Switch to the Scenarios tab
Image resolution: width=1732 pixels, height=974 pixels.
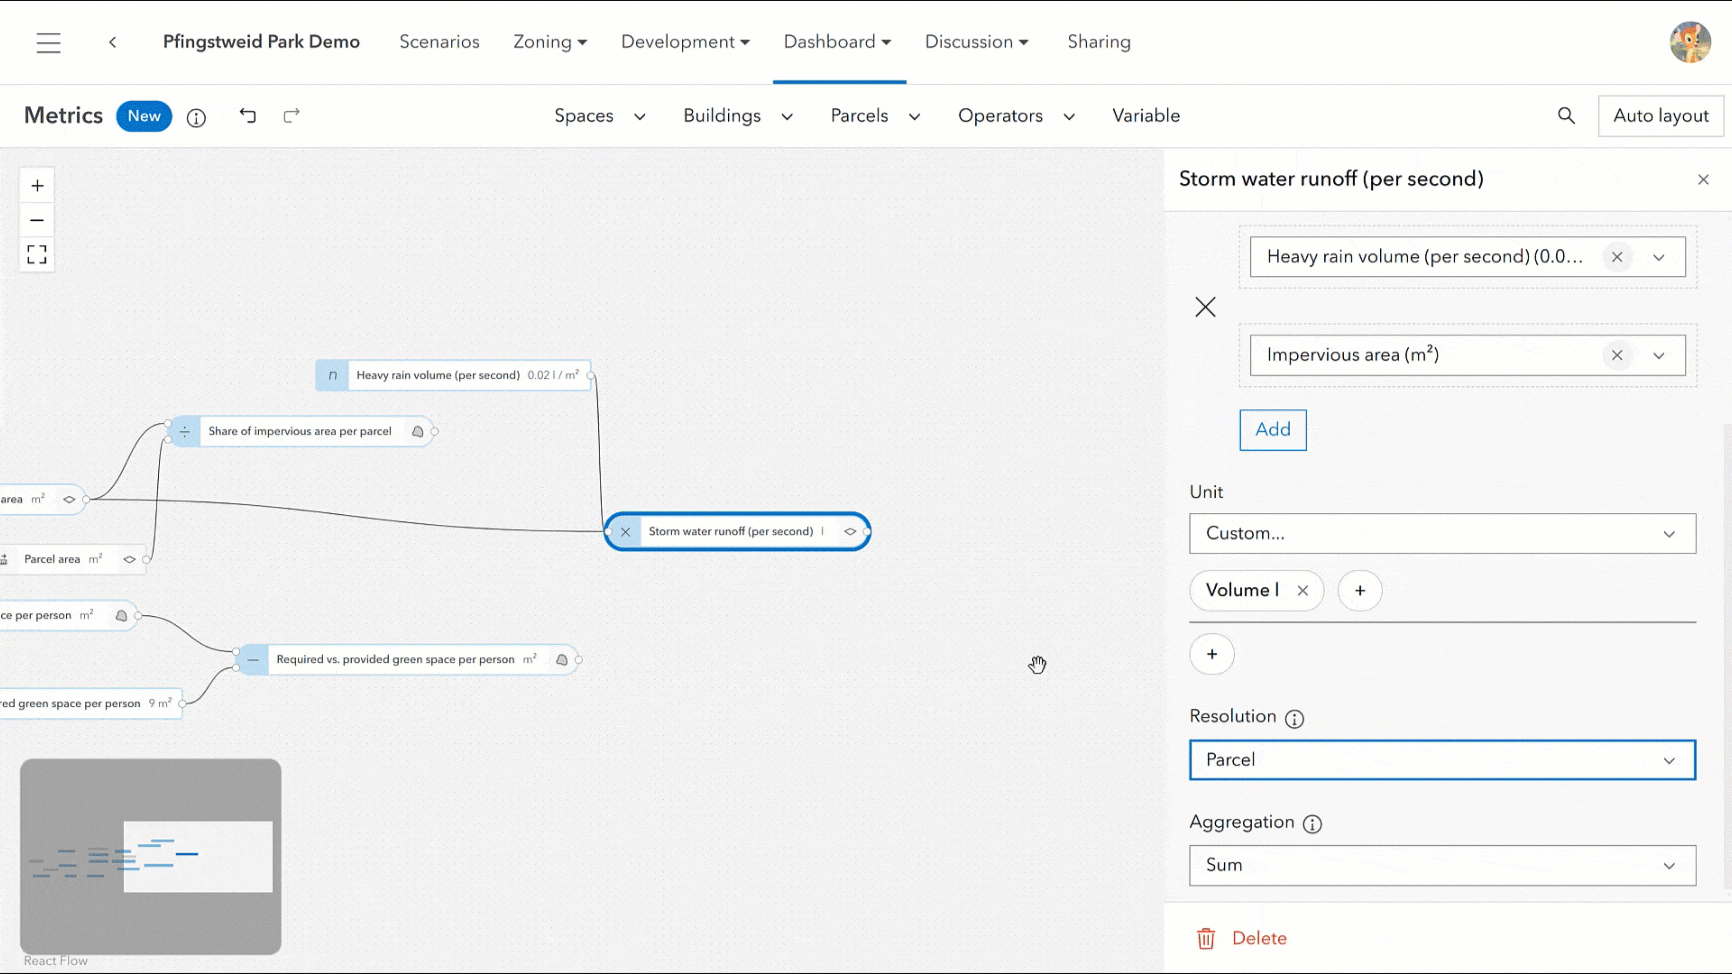[x=439, y=41]
